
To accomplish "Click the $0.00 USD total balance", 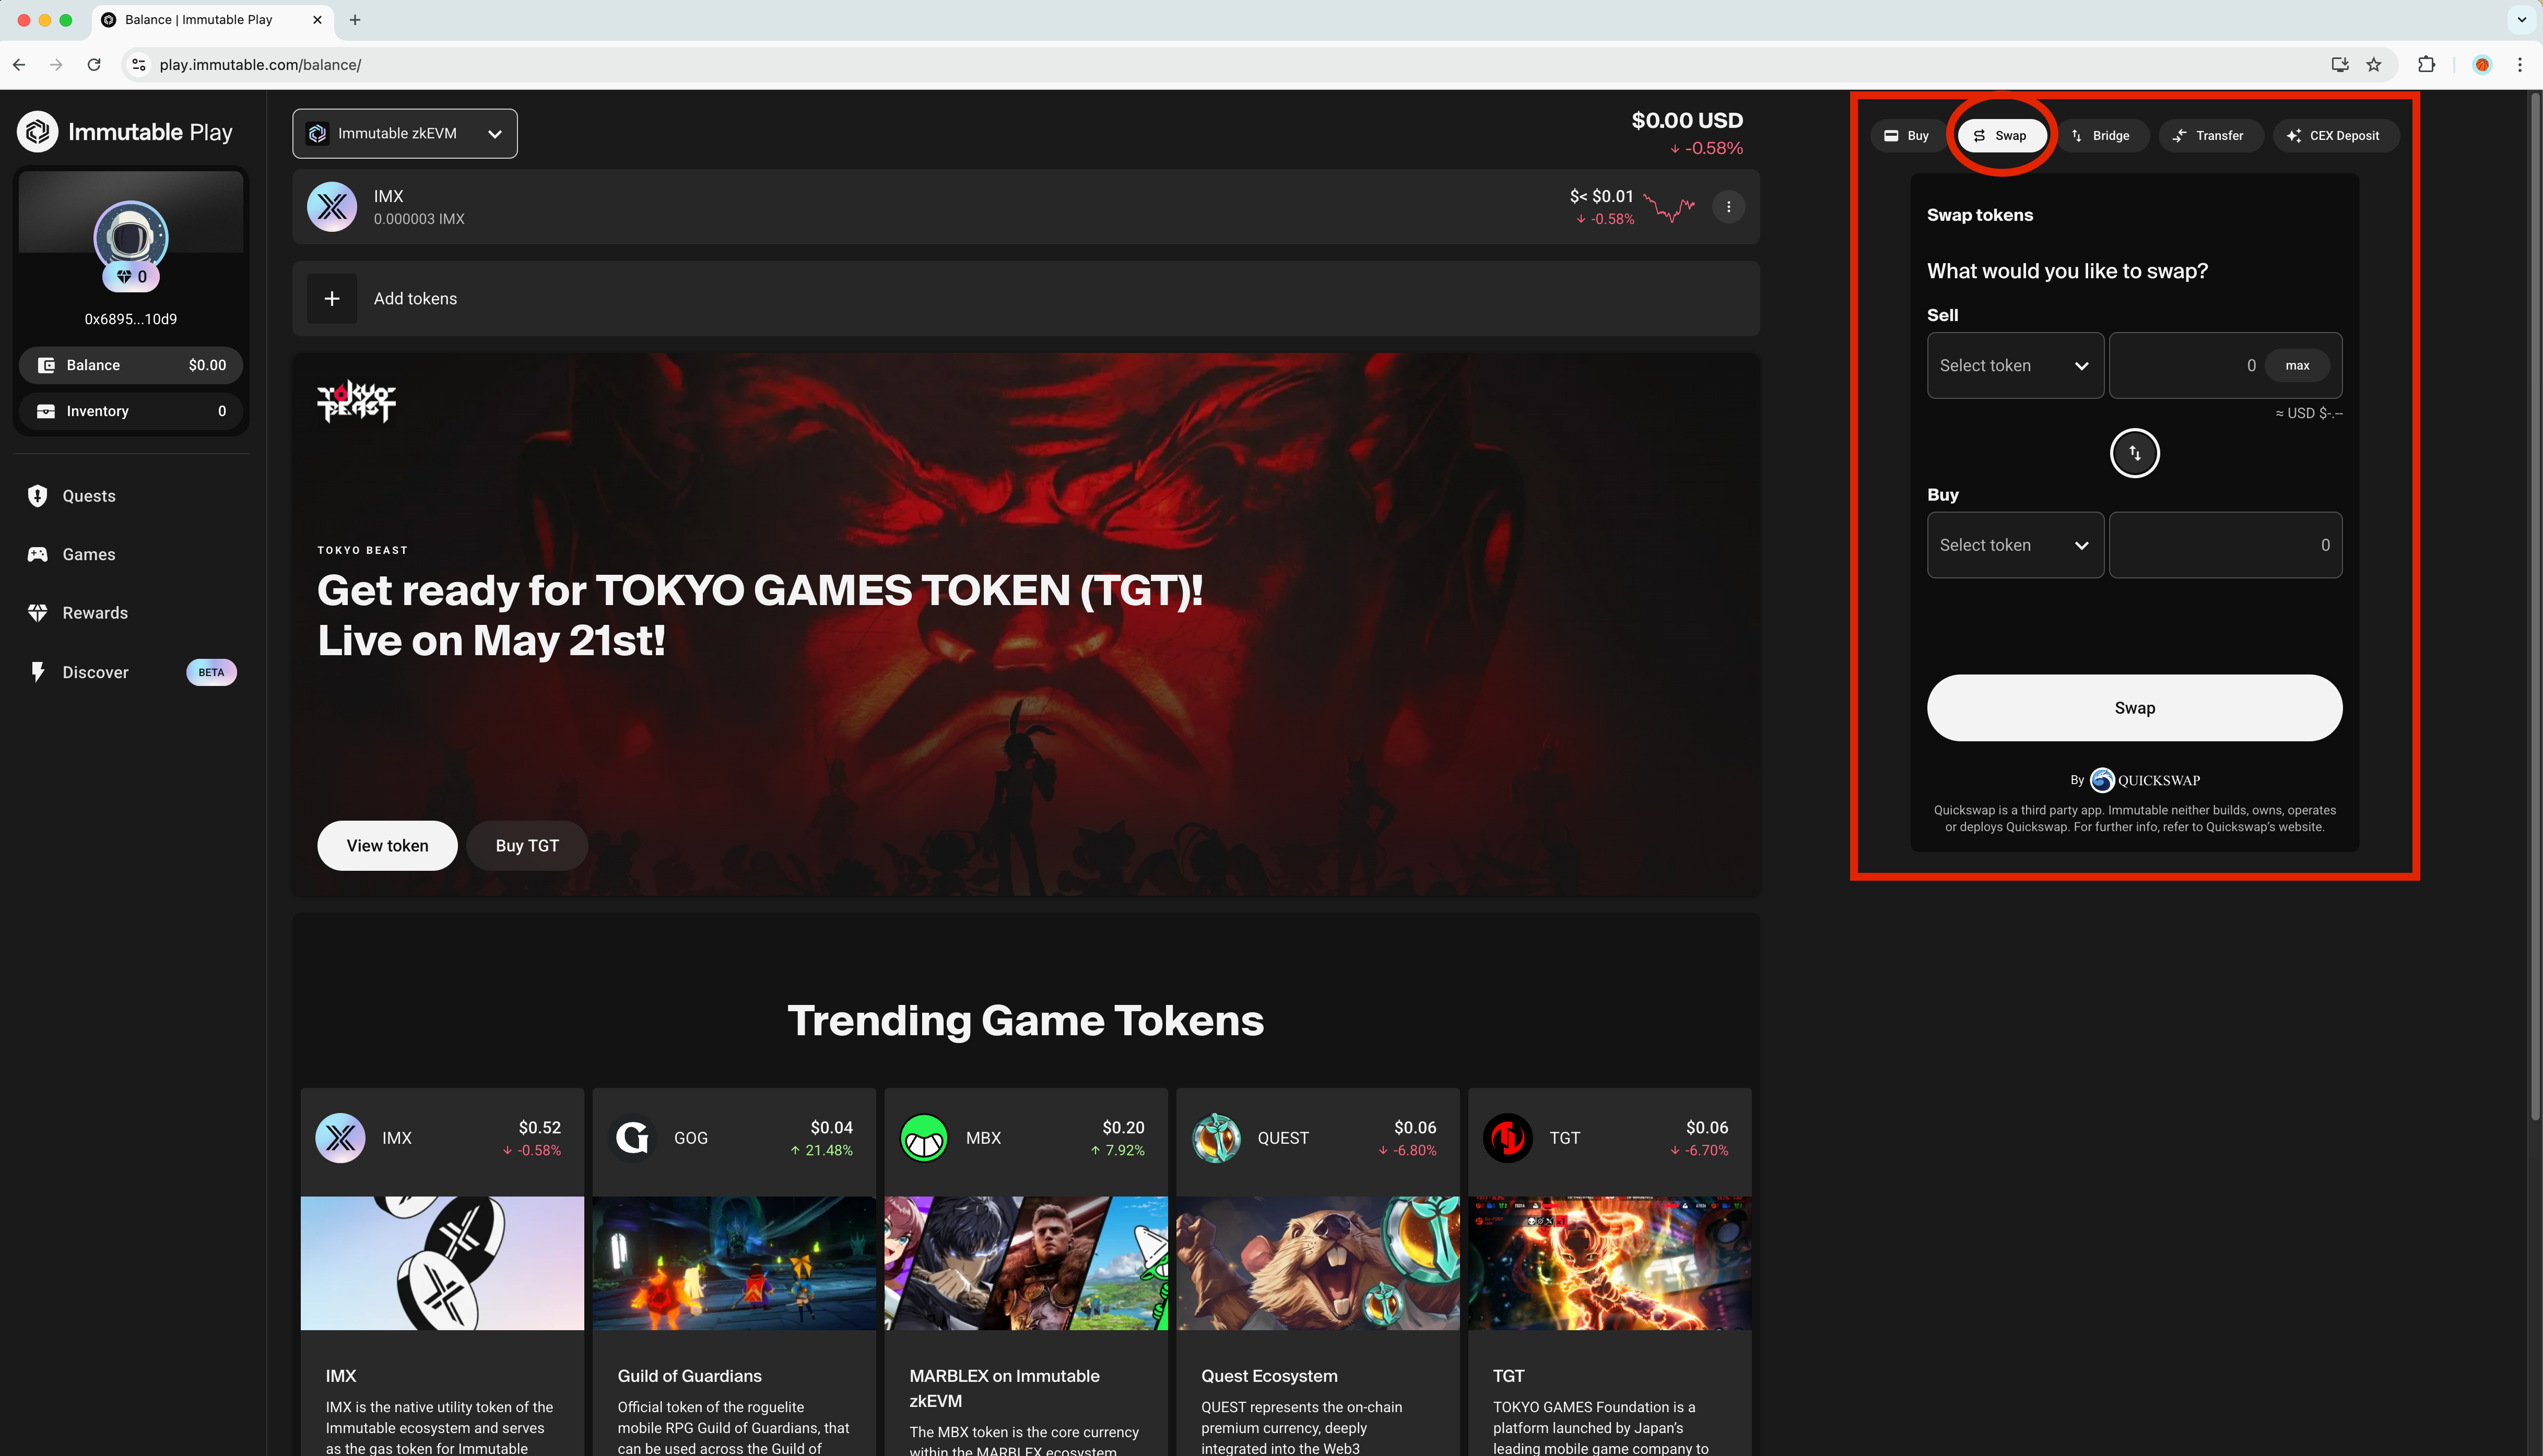I will (x=1687, y=121).
